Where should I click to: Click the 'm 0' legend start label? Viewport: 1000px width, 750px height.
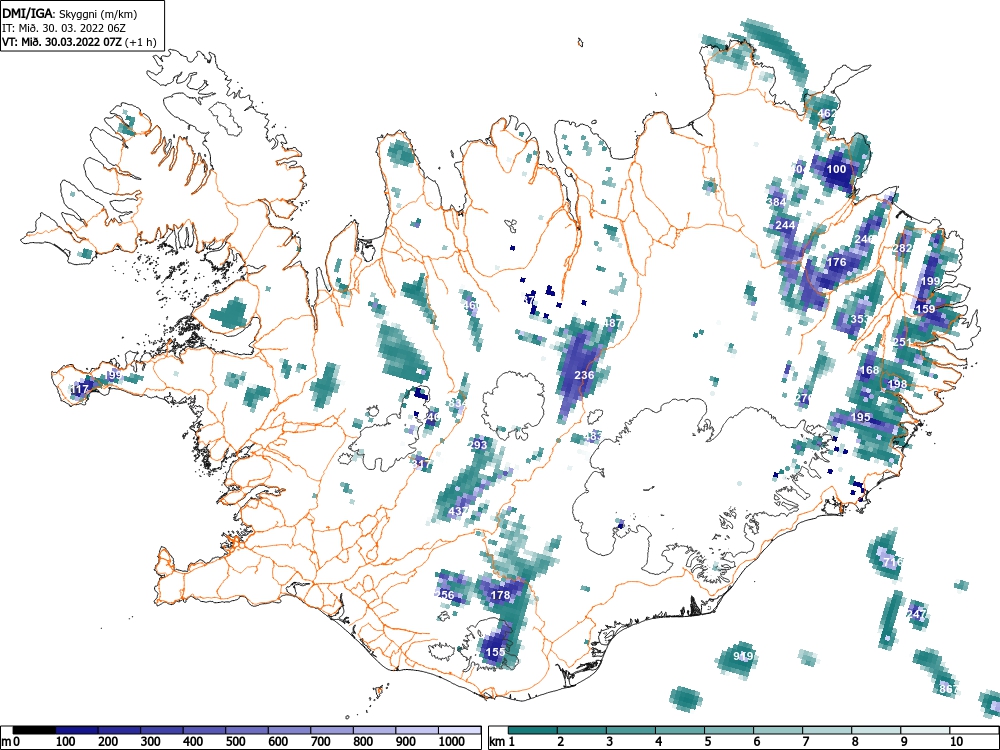(10, 742)
